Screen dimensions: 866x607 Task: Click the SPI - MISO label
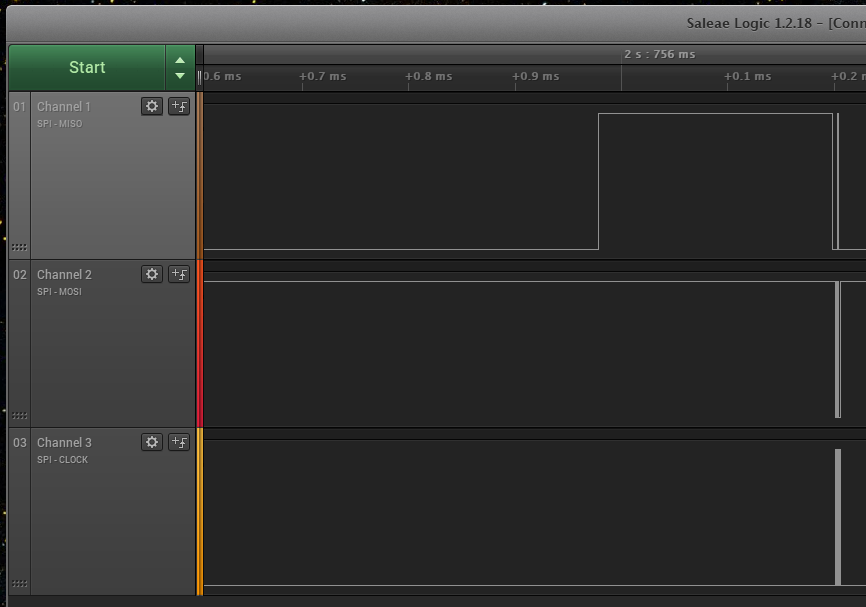coord(60,124)
